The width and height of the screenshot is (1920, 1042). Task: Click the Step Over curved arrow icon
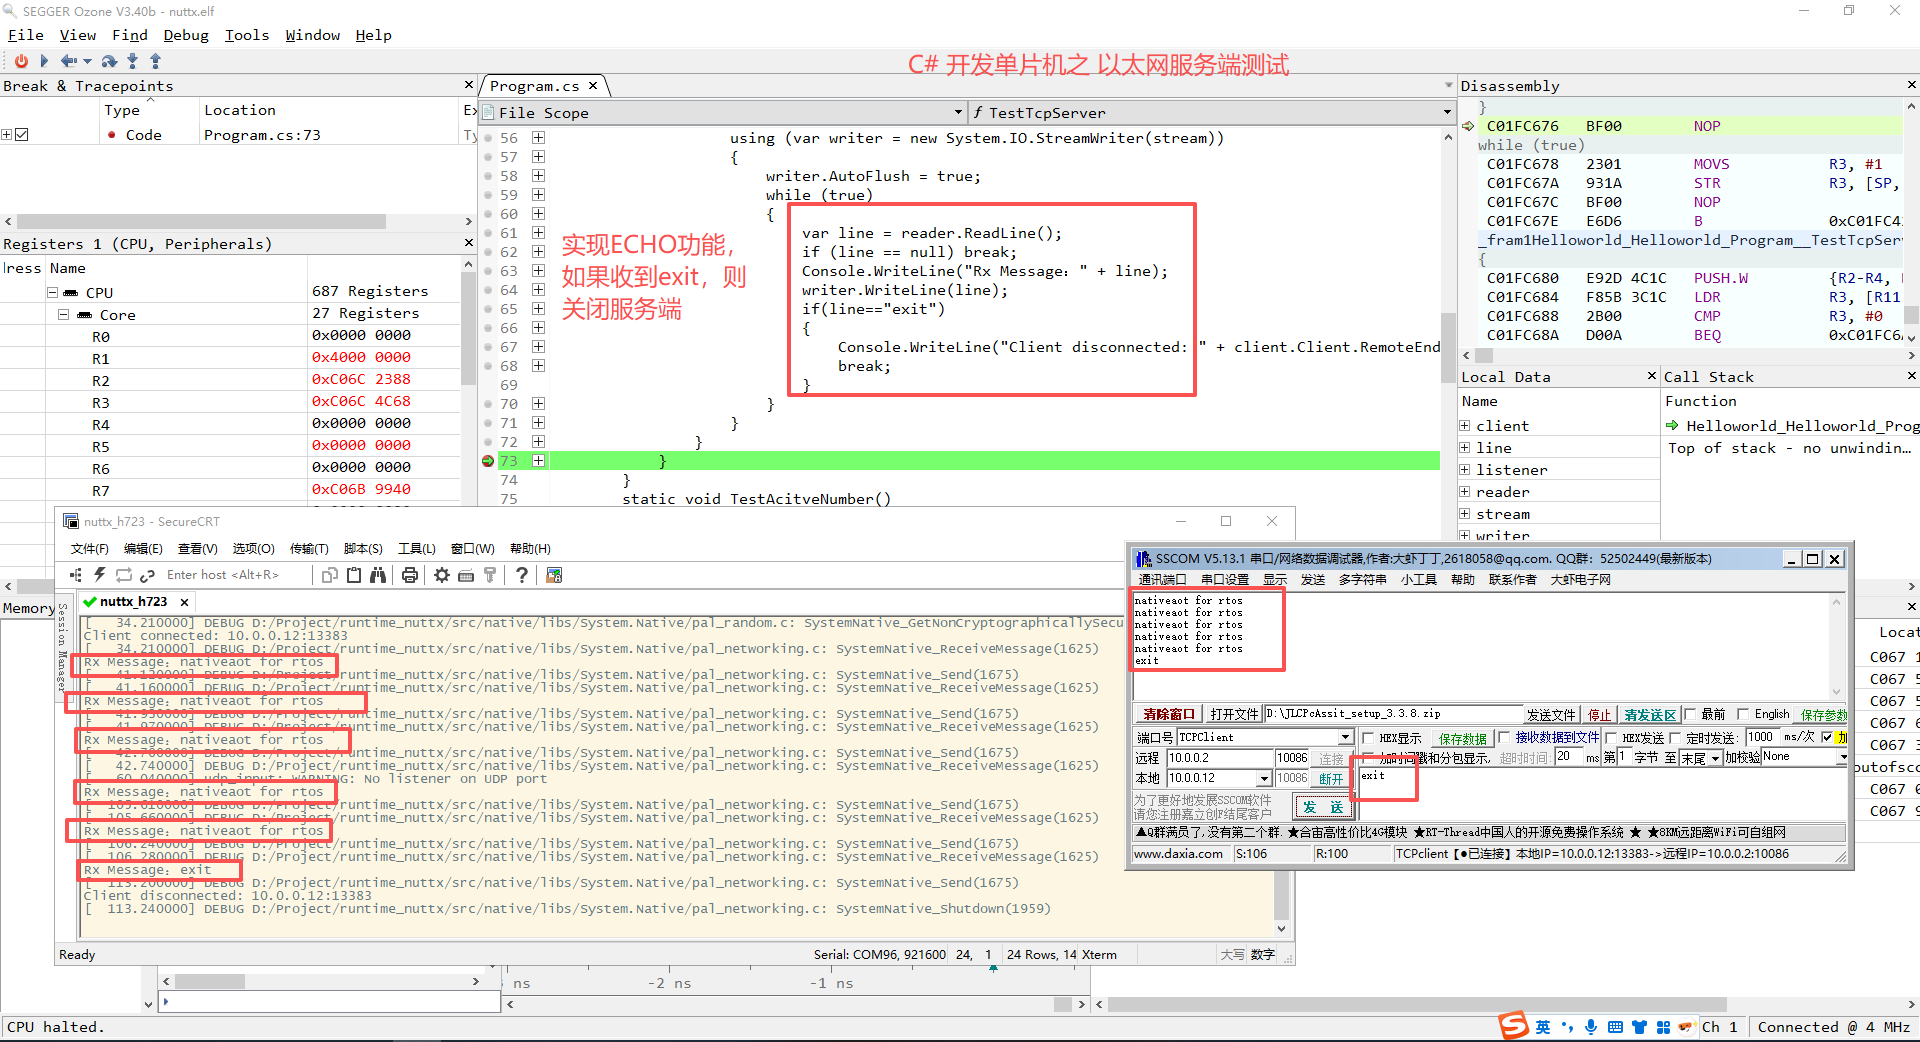(109, 61)
